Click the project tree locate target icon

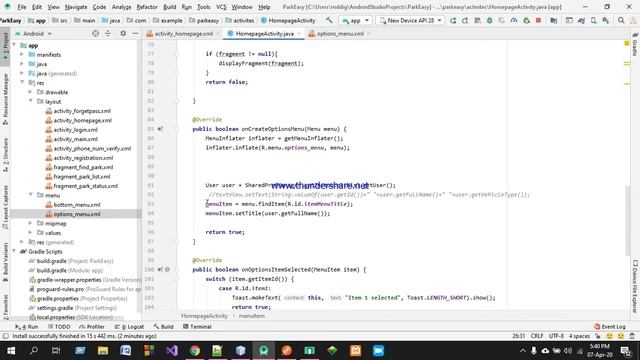pyautogui.click(x=95, y=33)
